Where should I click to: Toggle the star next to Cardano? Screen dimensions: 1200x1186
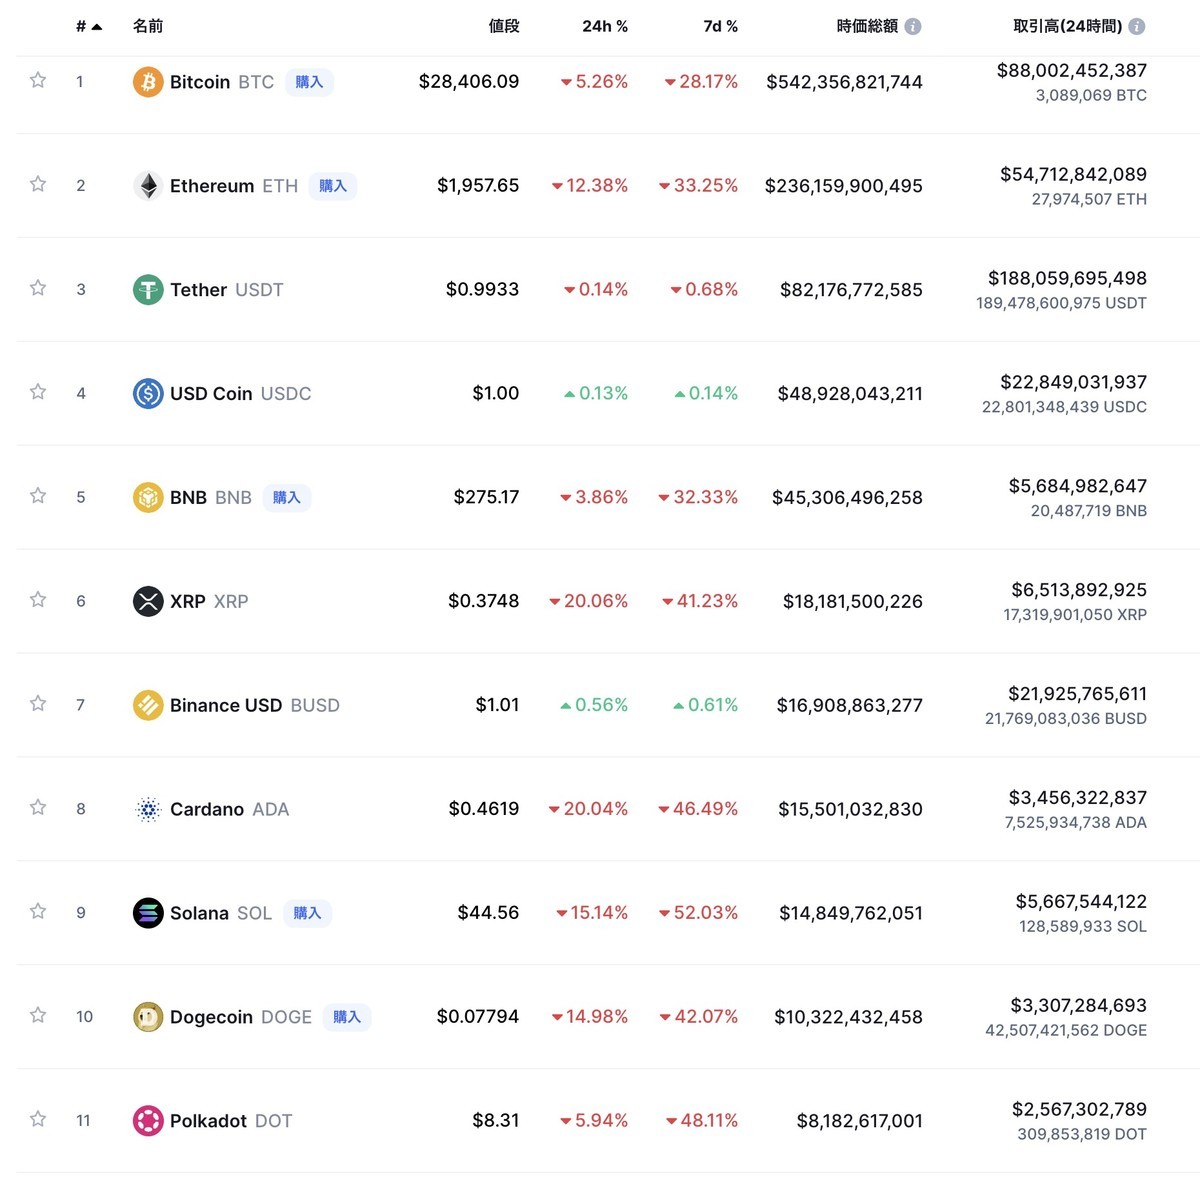click(x=37, y=808)
